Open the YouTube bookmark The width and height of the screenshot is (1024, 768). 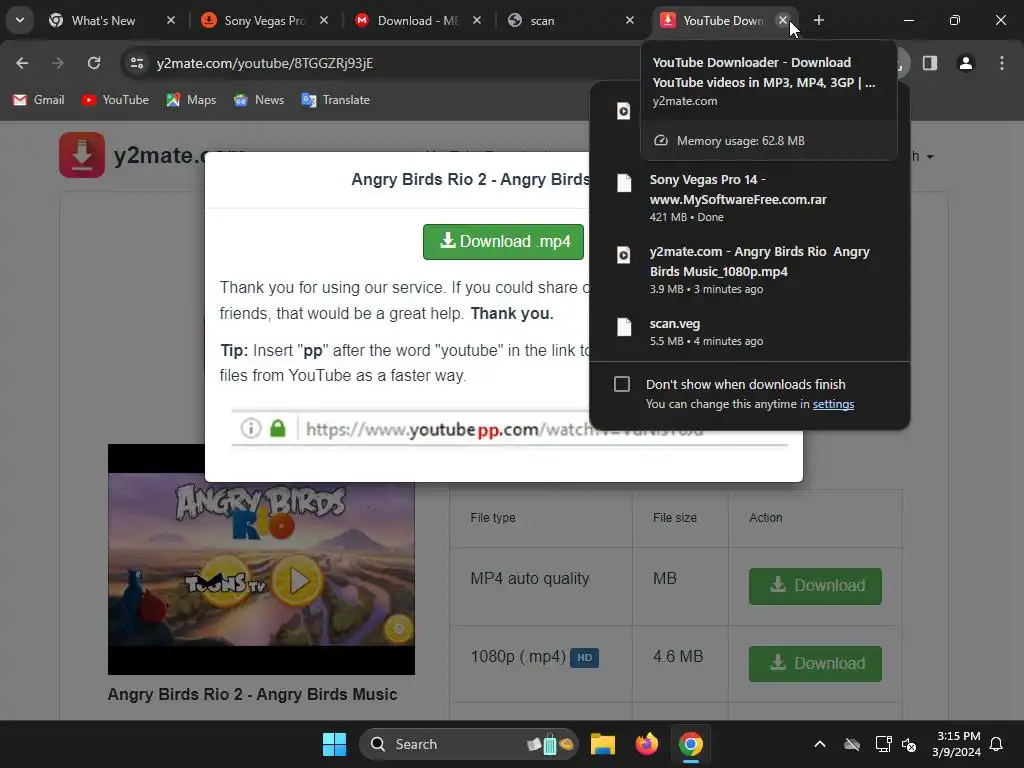tap(116, 100)
